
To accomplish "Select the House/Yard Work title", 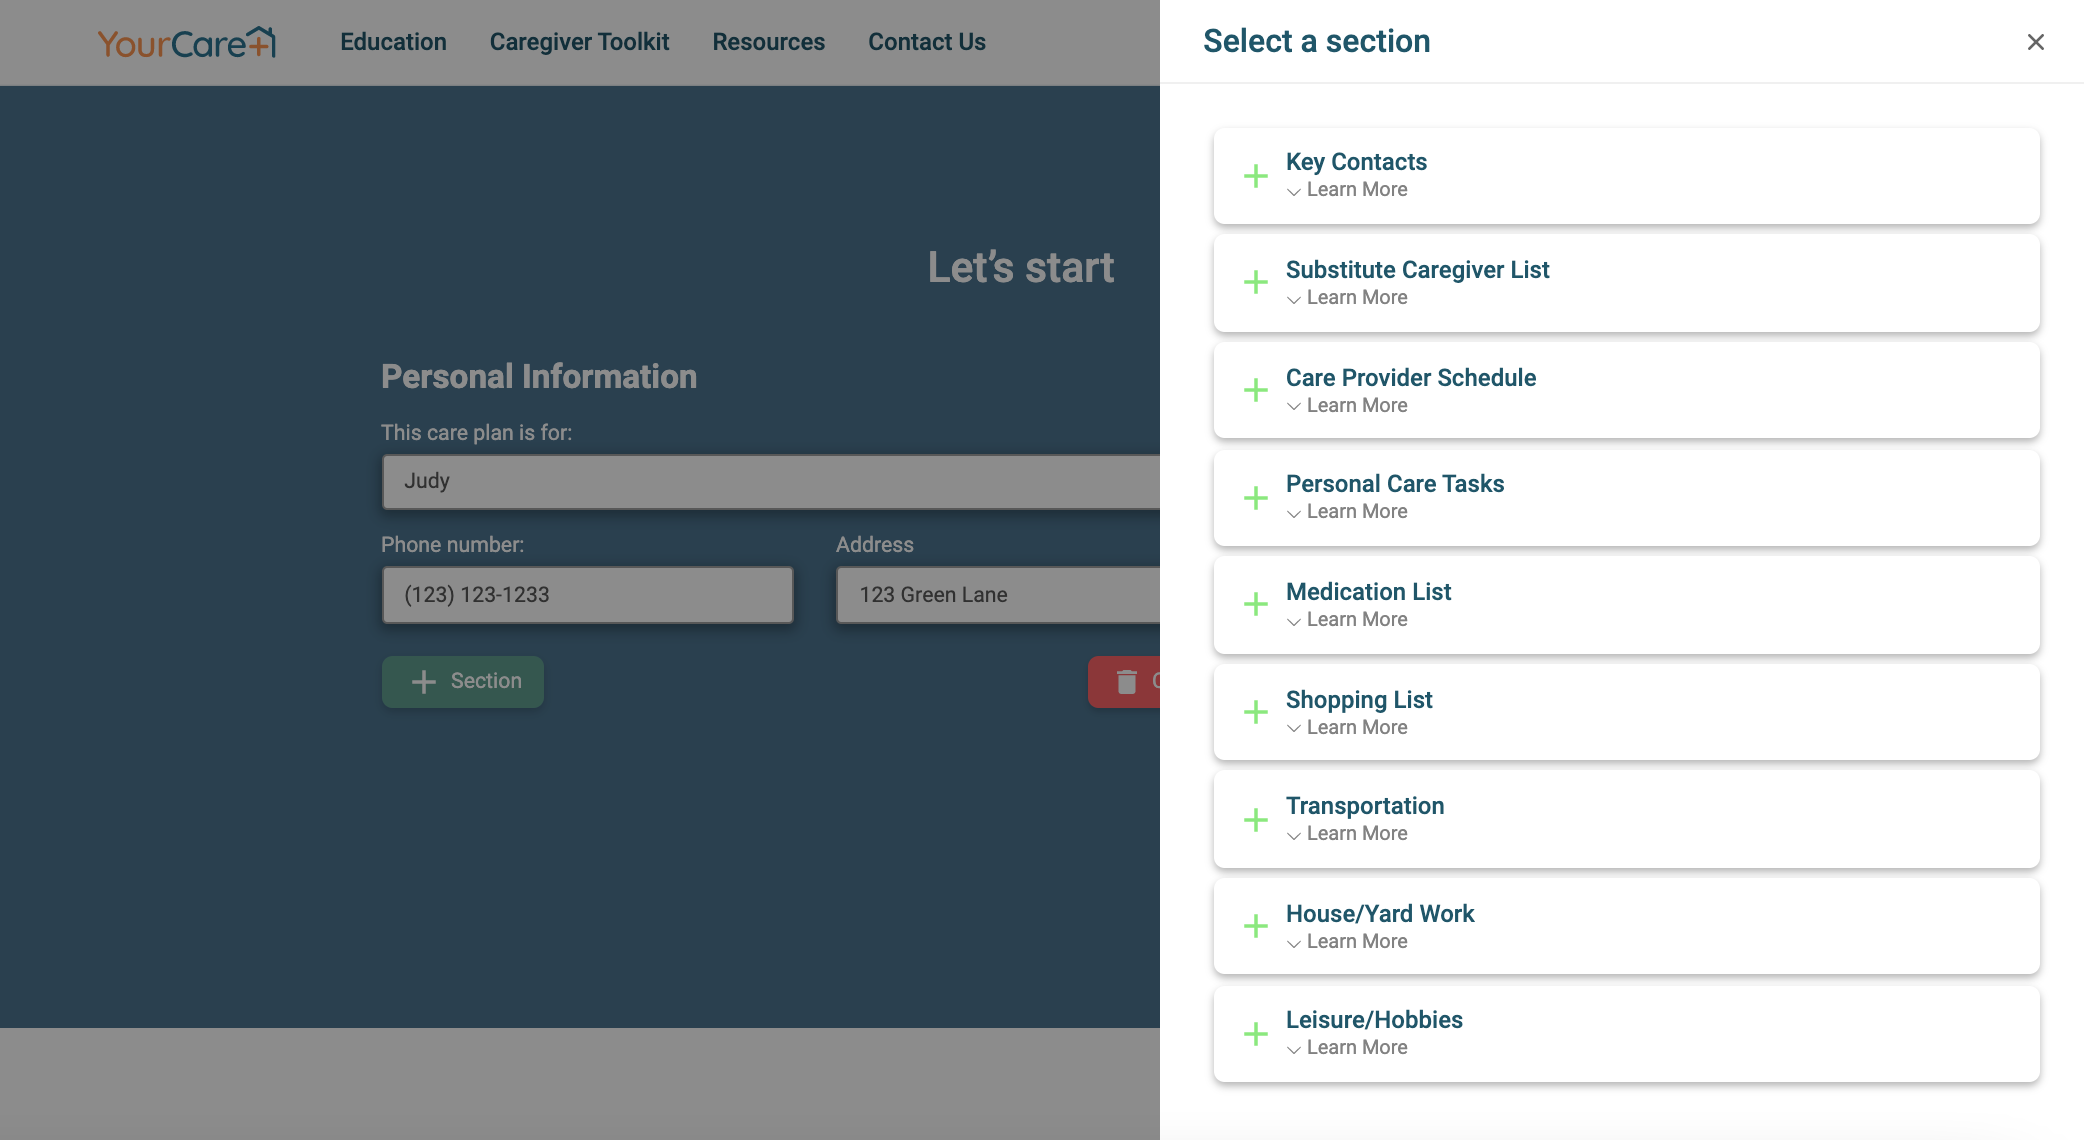I will coord(1380,914).
